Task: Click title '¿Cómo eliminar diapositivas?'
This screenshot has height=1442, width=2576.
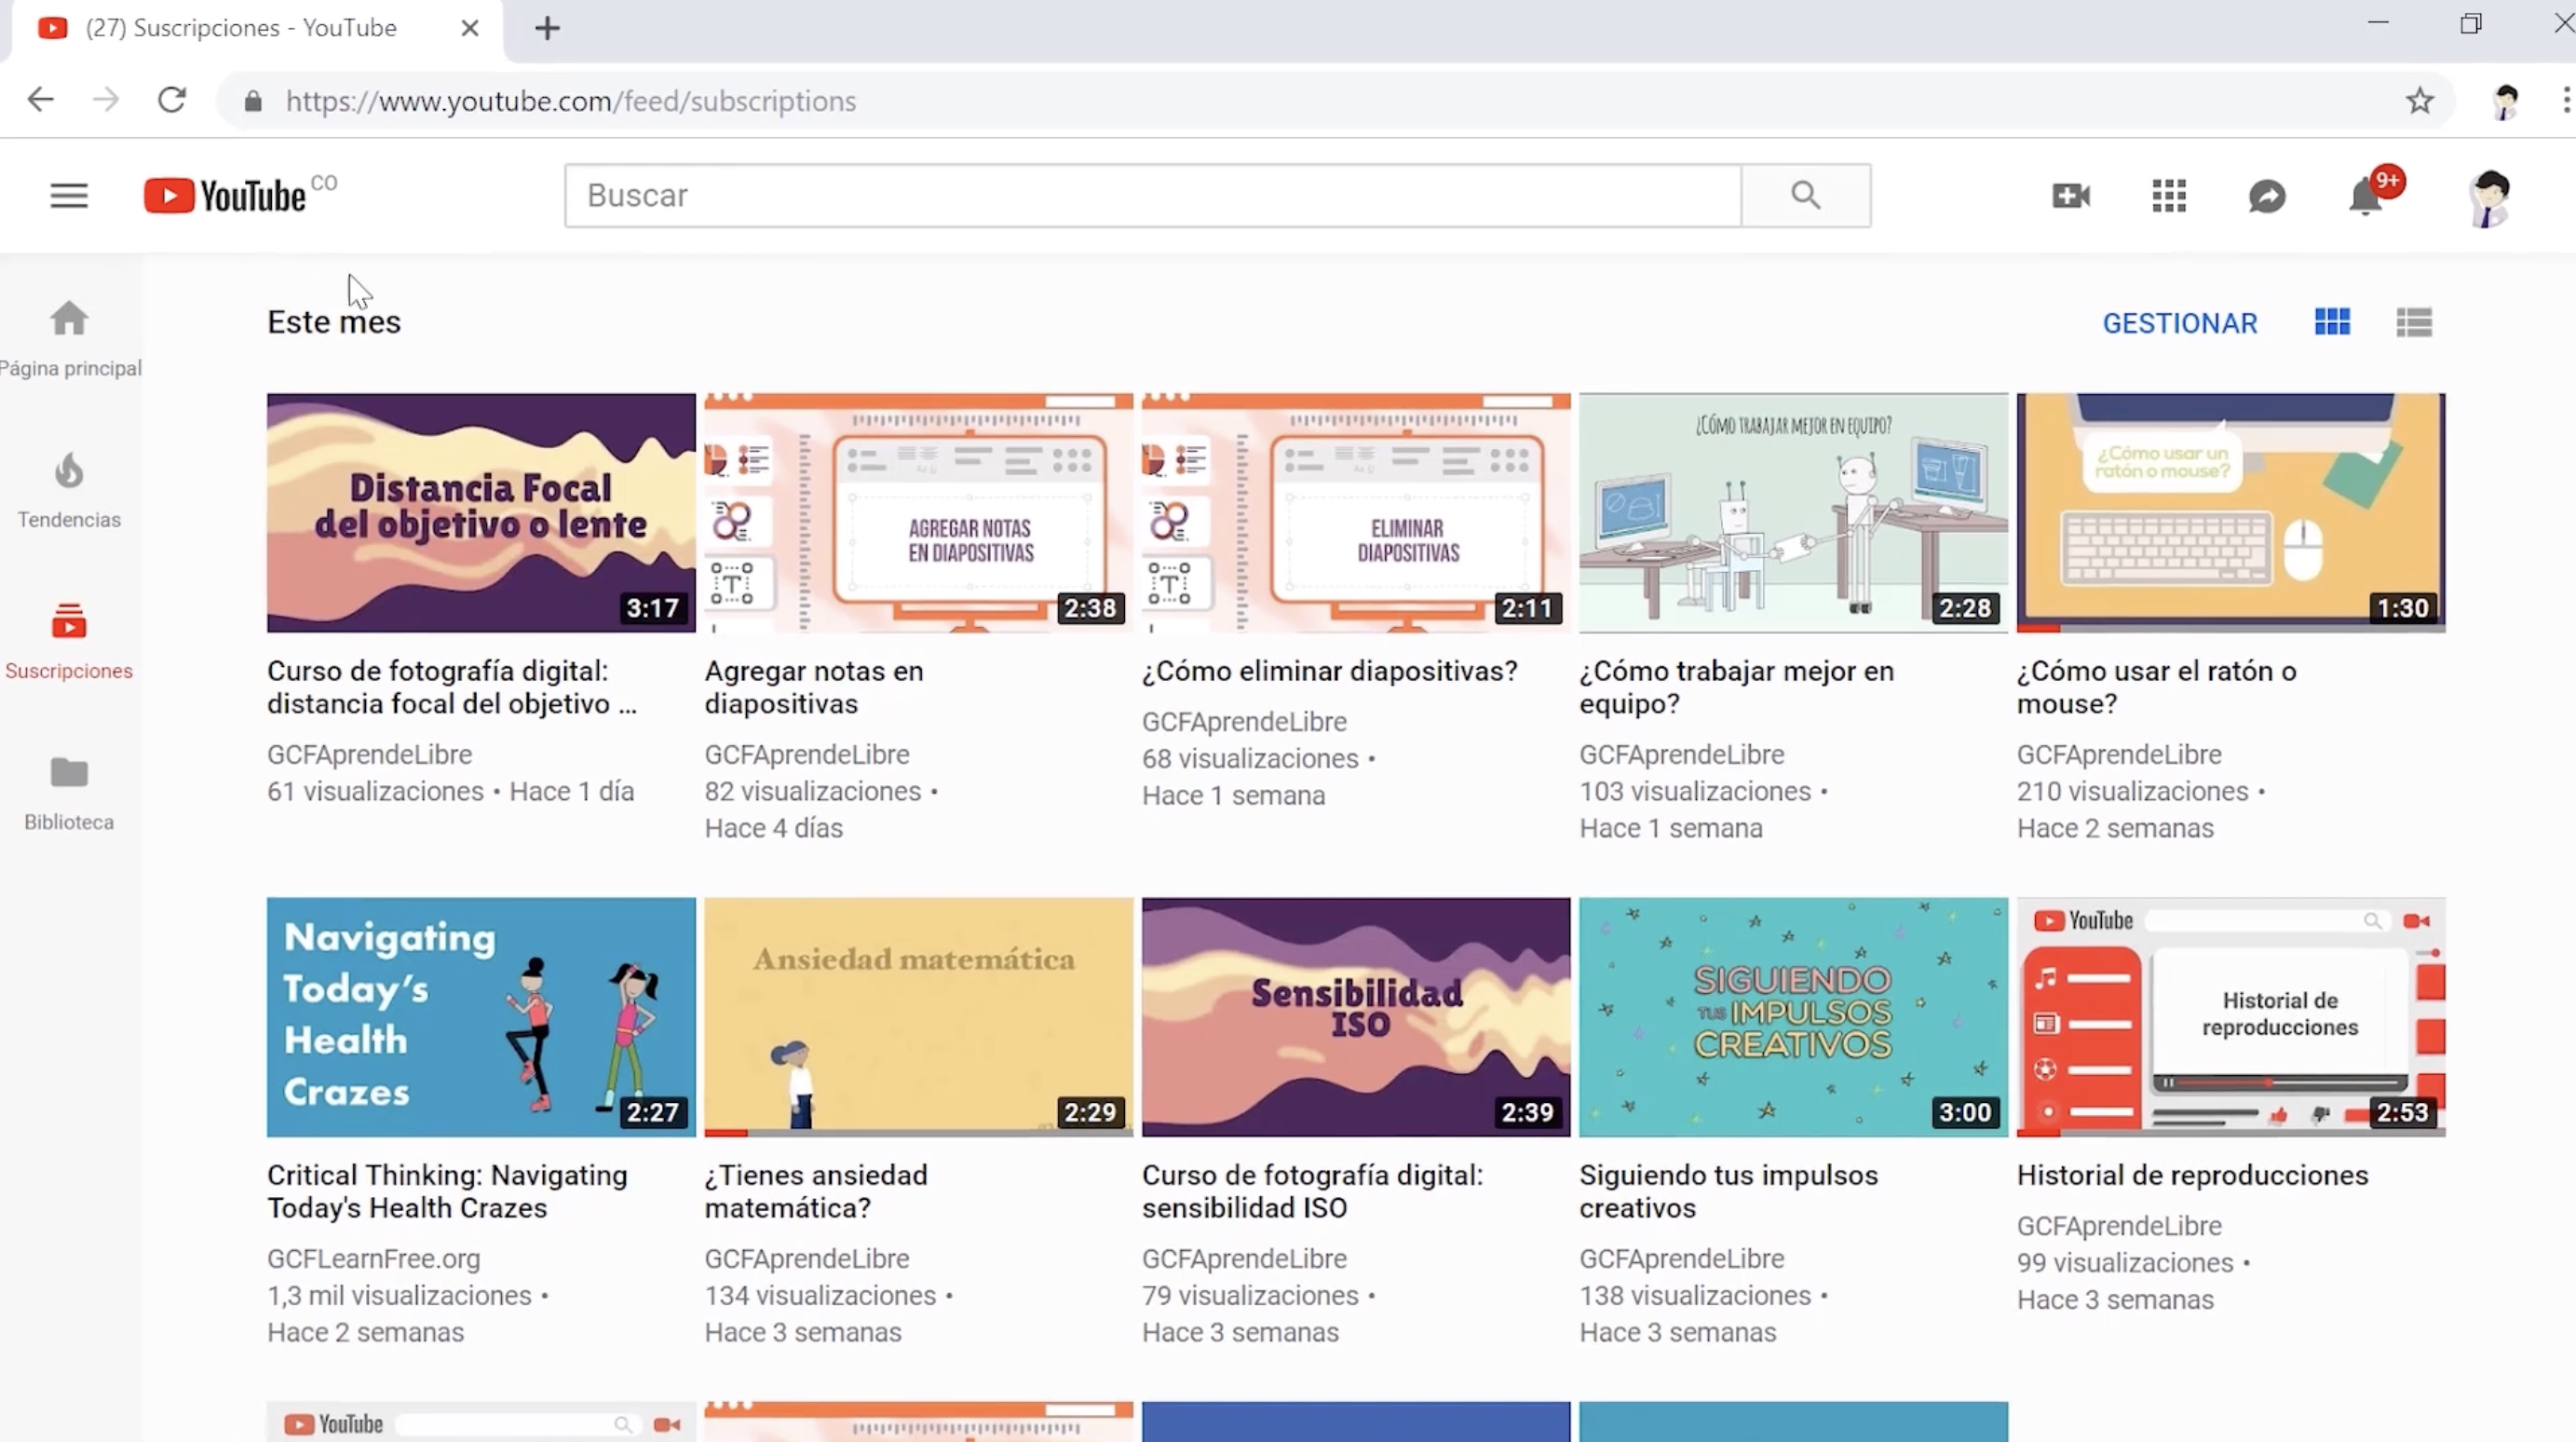Action: click(1330, 671)
